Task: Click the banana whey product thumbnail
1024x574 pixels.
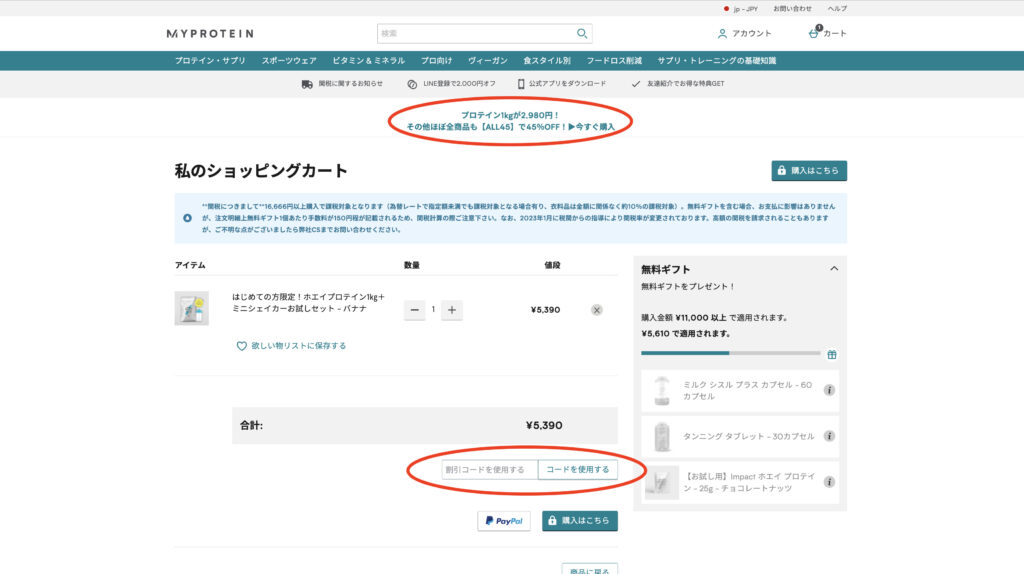Action: tap(191, 308)
